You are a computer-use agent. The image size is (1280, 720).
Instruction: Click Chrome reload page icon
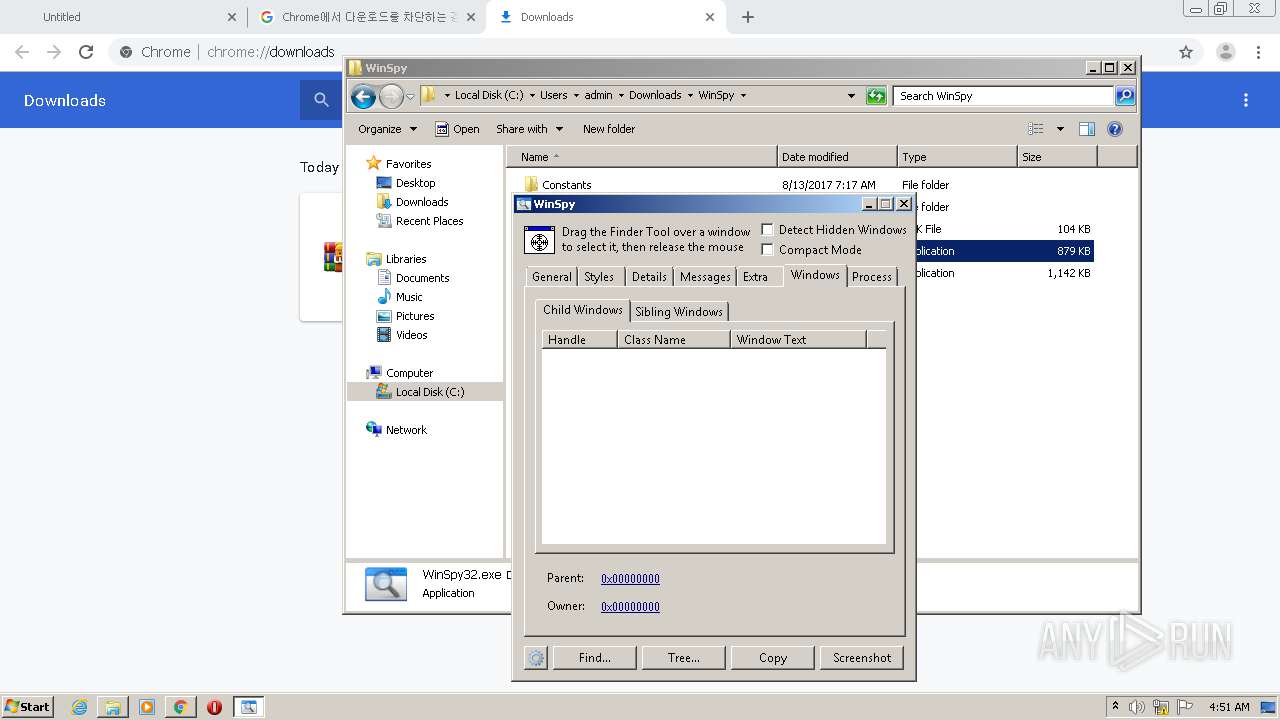click(x=86, y=52)
